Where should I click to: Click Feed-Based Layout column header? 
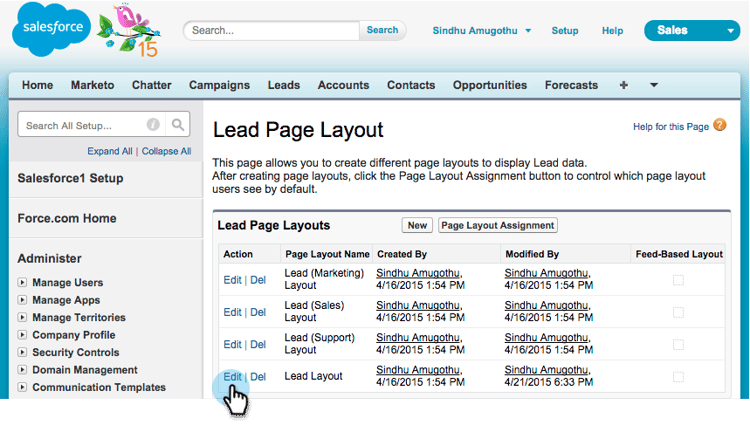point(679,254)
